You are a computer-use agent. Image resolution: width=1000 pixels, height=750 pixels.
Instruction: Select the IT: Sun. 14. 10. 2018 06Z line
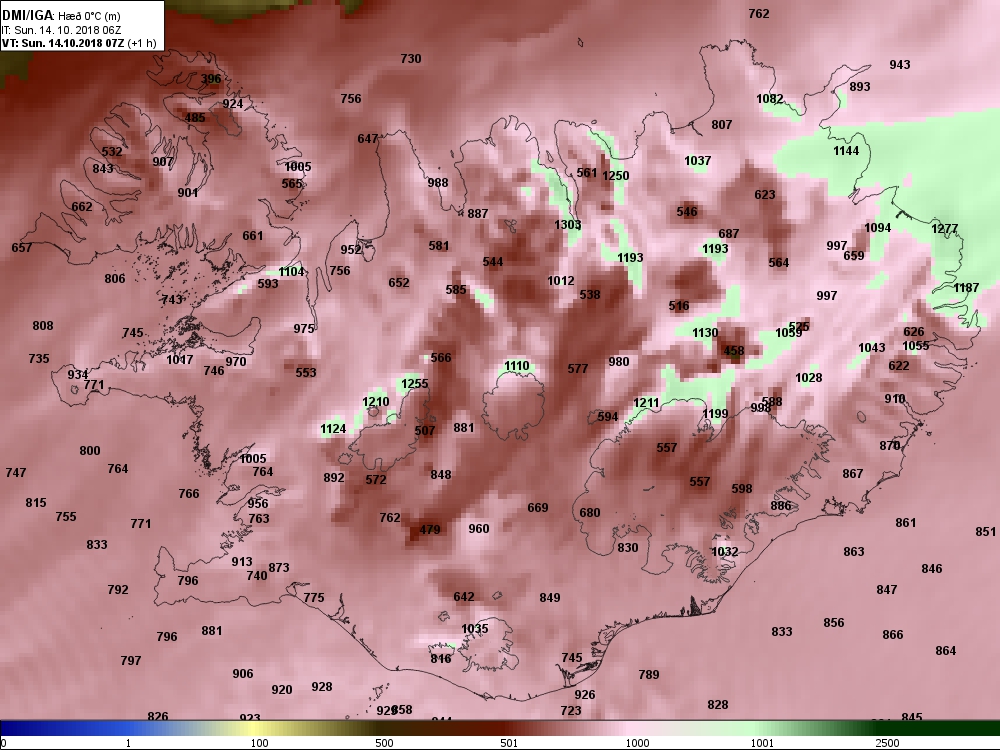pyautogui.click(x=61, y=30)
